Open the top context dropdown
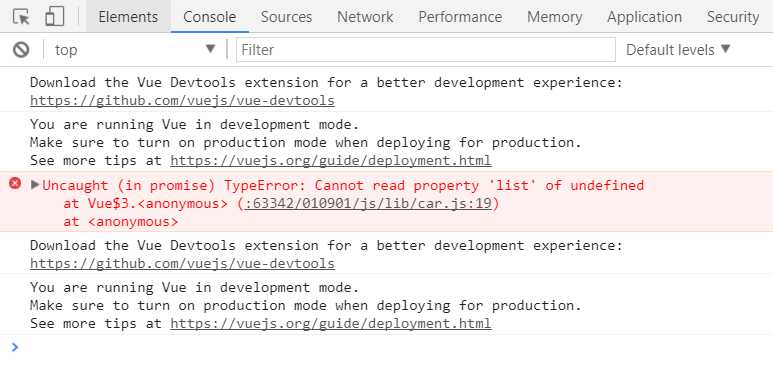 (135, 50)
